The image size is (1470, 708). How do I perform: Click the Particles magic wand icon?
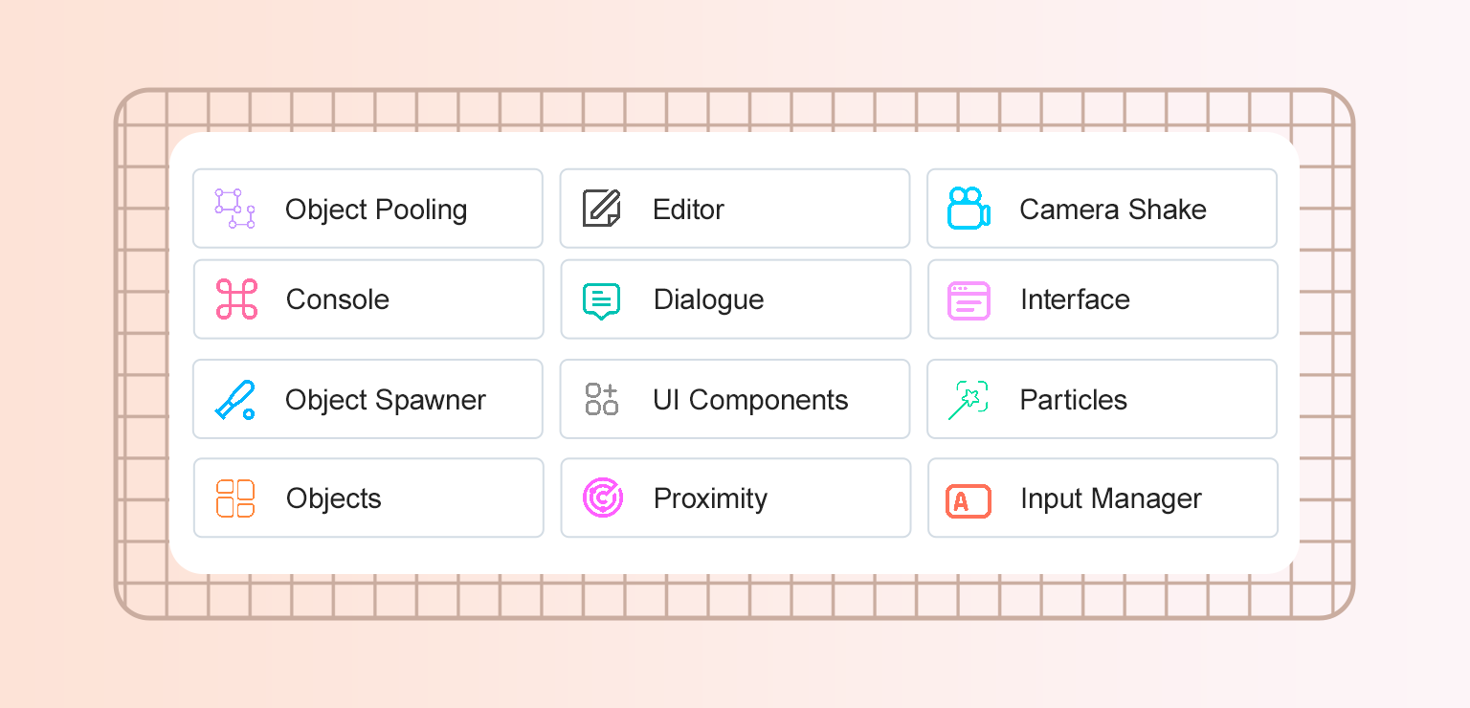(x=968, y=400)
